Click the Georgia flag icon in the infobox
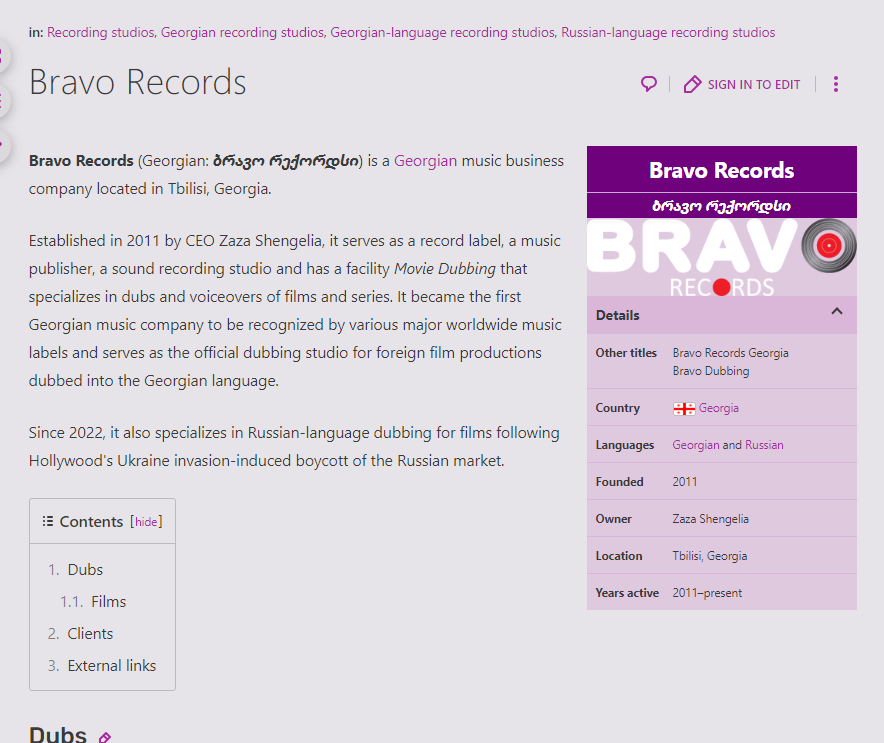The image size is (884, 743). coord(684,408)
